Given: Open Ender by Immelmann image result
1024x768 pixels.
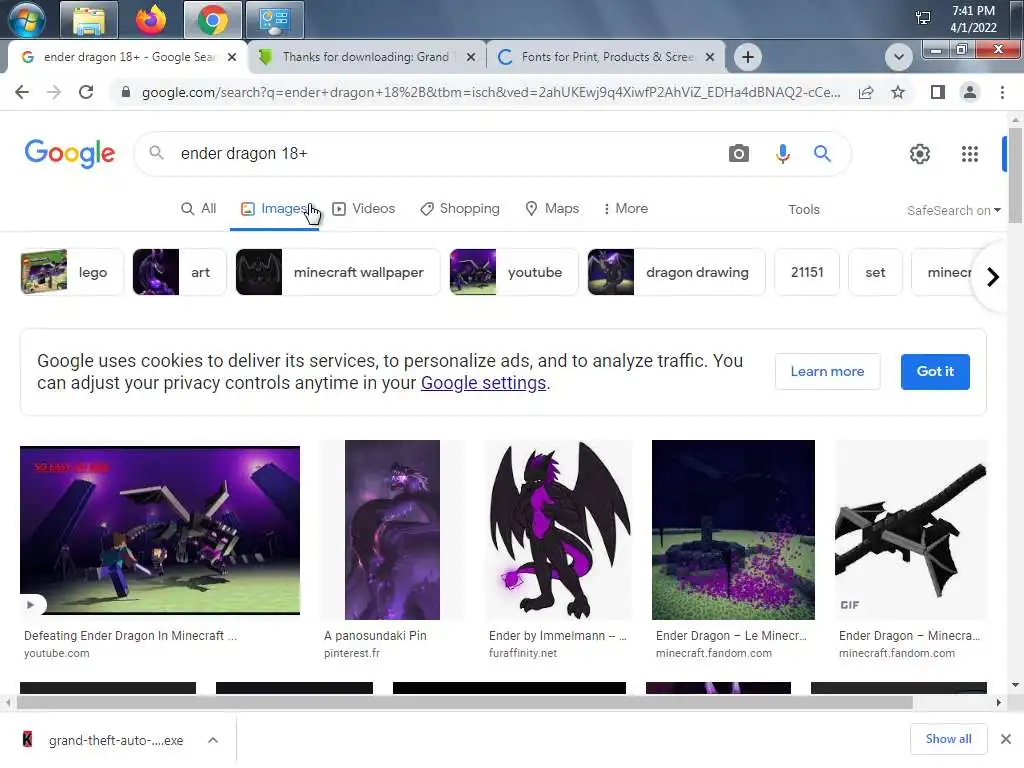Looking at the screenshot, I should (x=558, y=530).
